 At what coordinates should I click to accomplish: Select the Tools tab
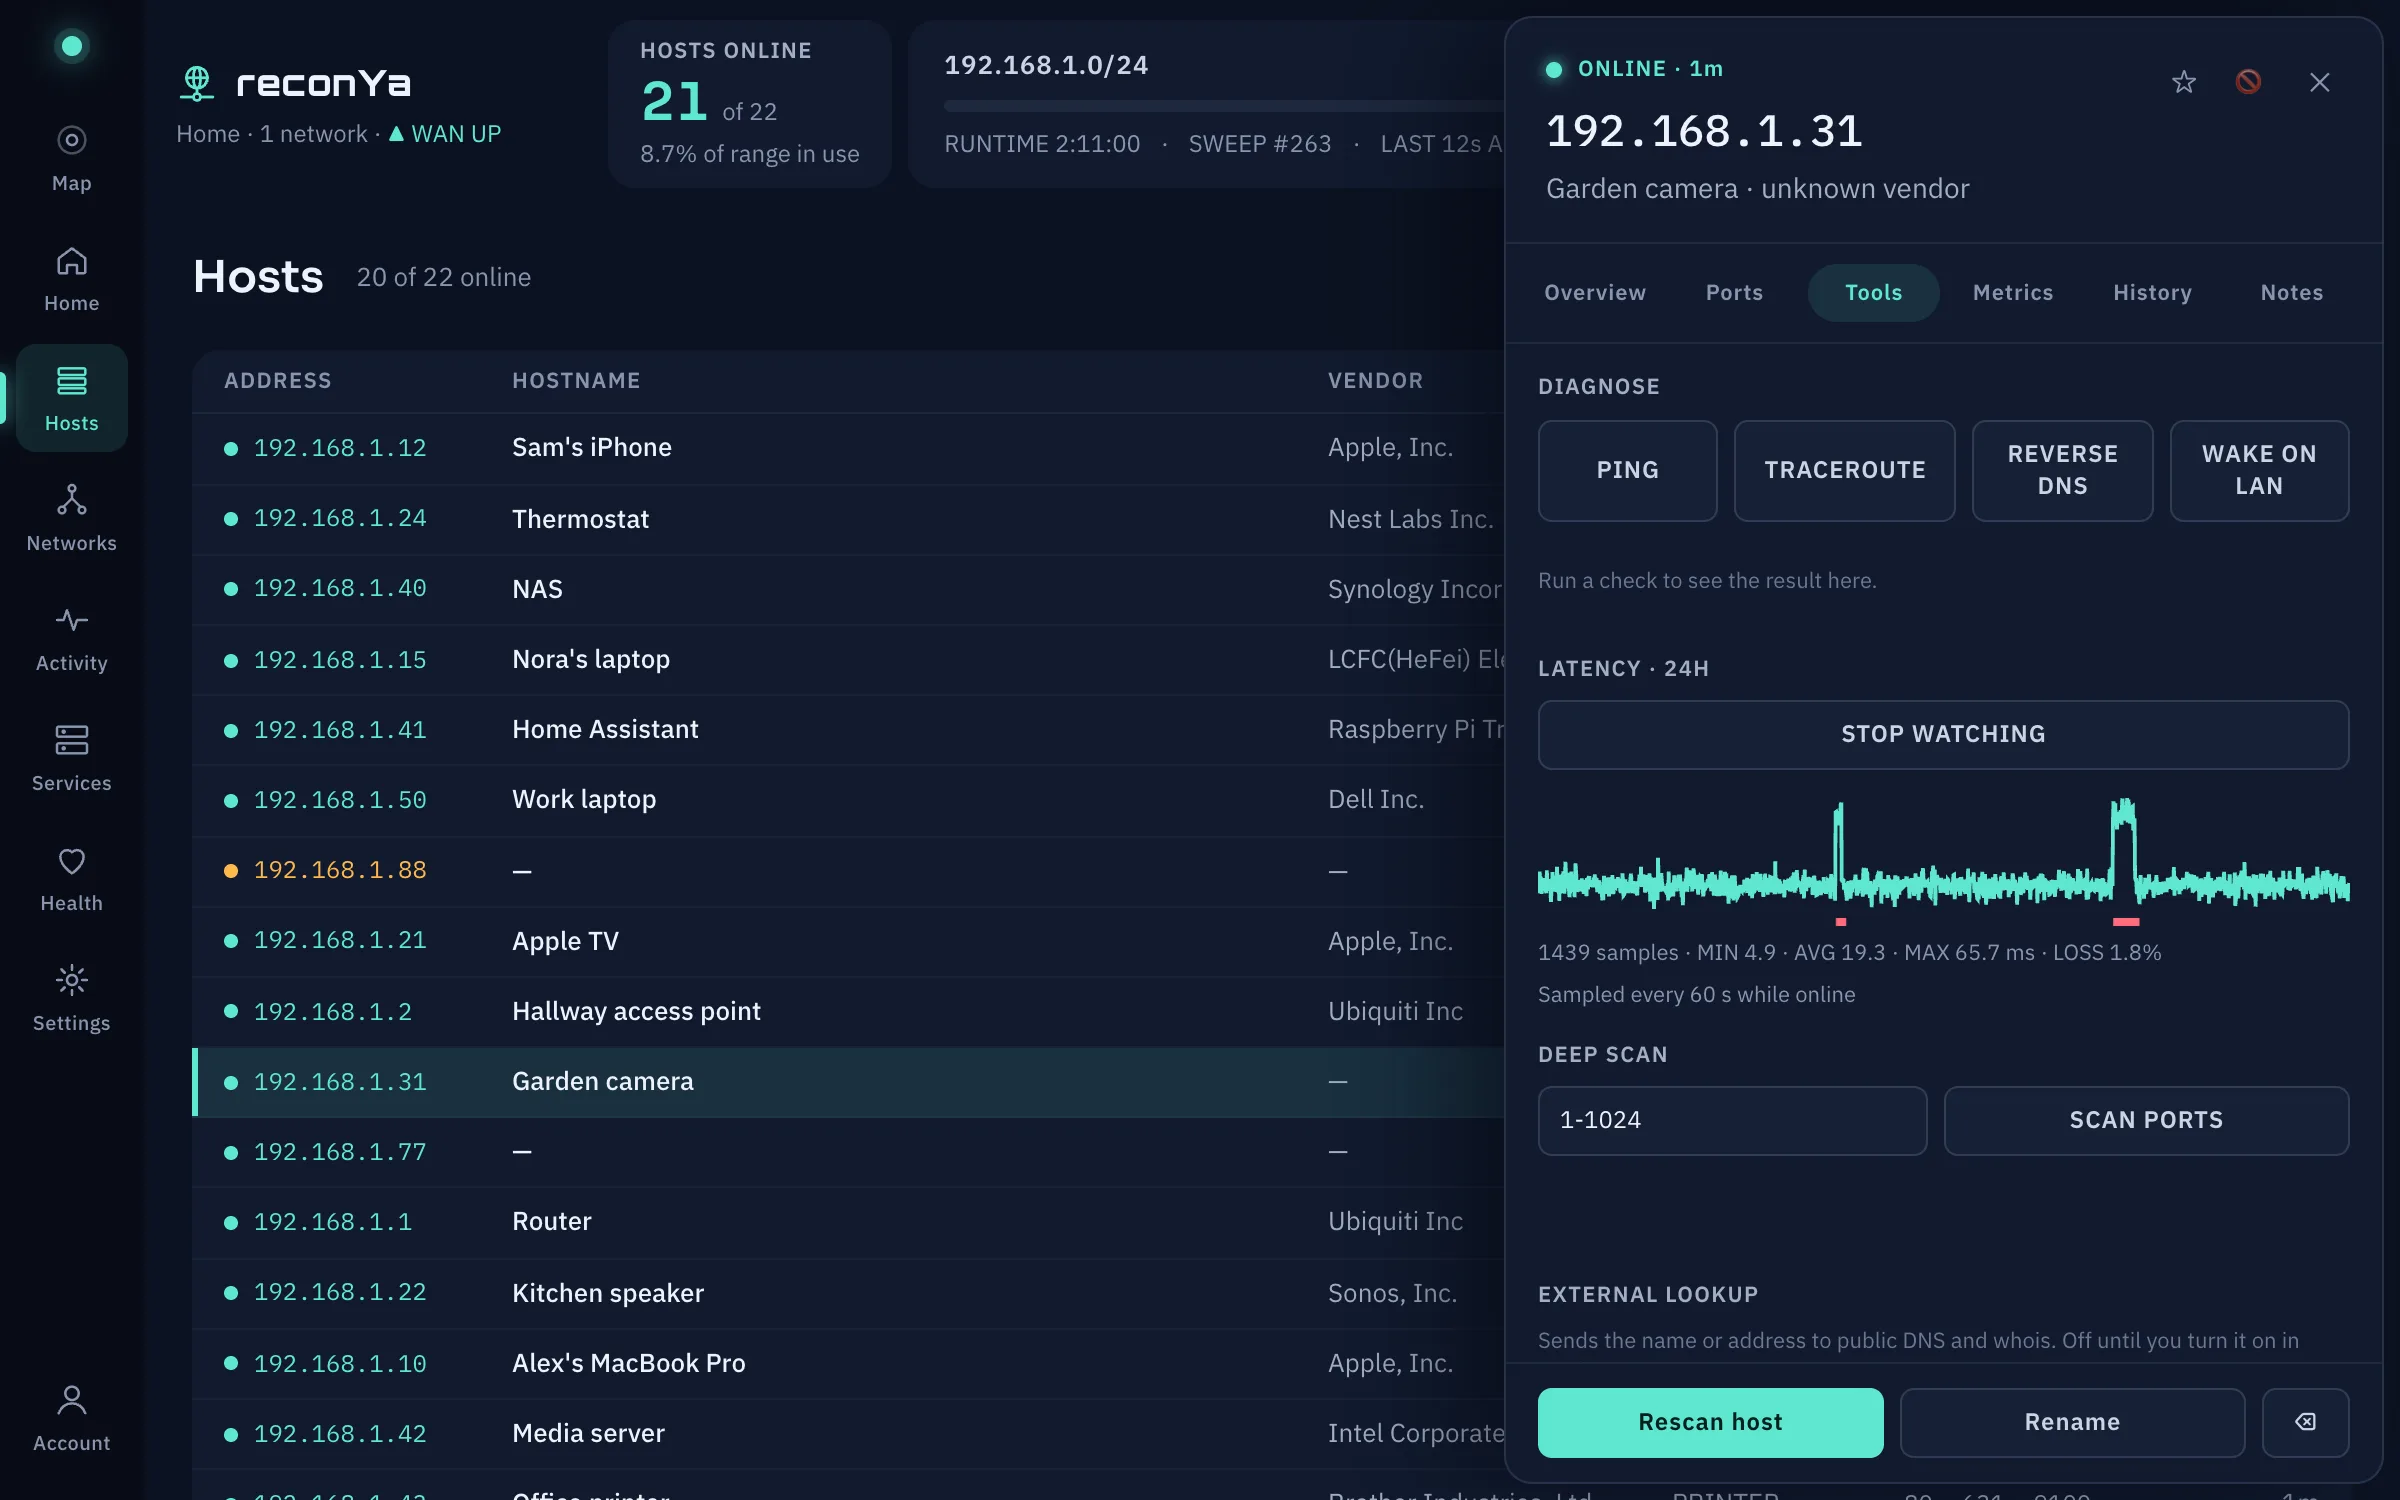coord(1873,293)
